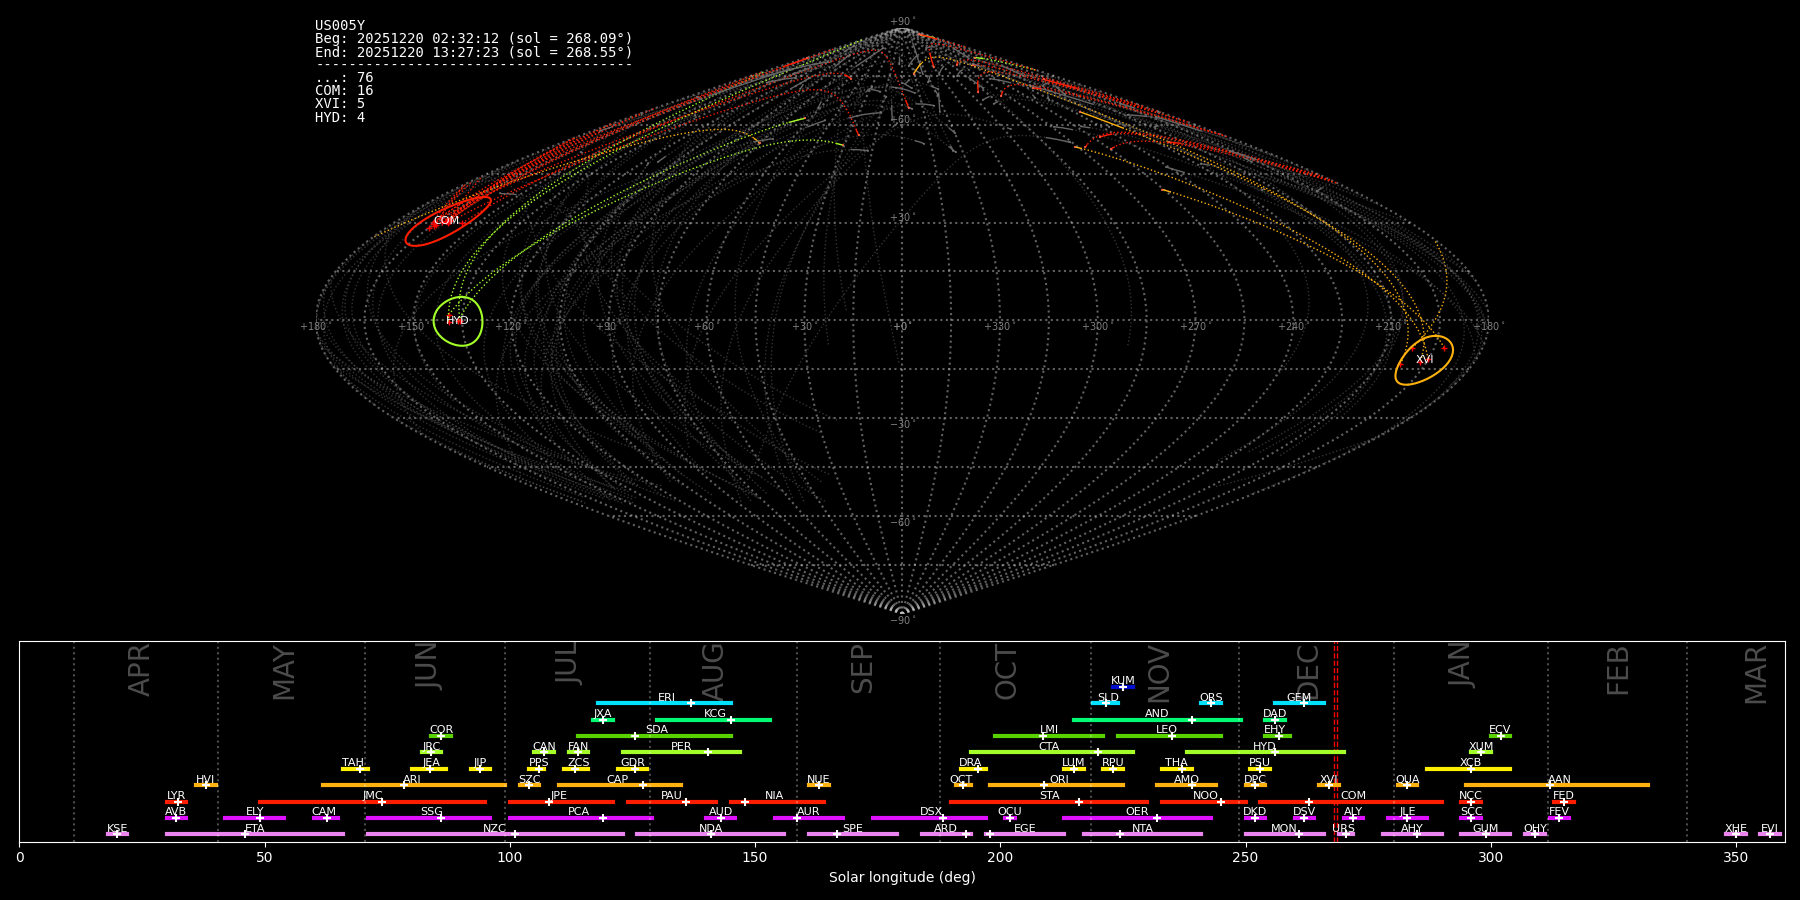Viewport: 1800px width, 900px height.
Task: Select the QUA shower label
Action: click(x=1407, y=780)
